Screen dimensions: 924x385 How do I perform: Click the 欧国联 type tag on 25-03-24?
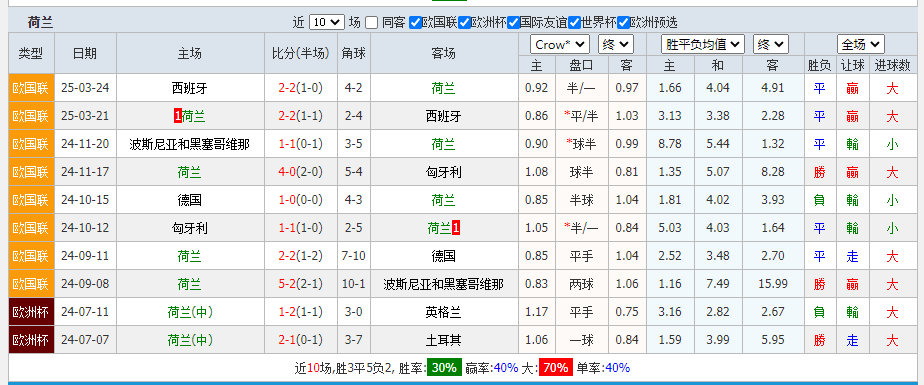click(31, 88)
